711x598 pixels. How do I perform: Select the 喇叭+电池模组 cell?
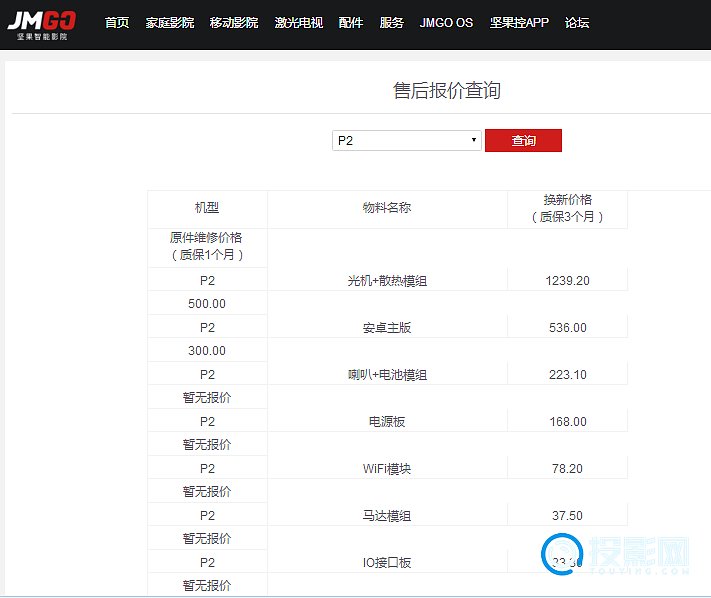pos(387,375)
